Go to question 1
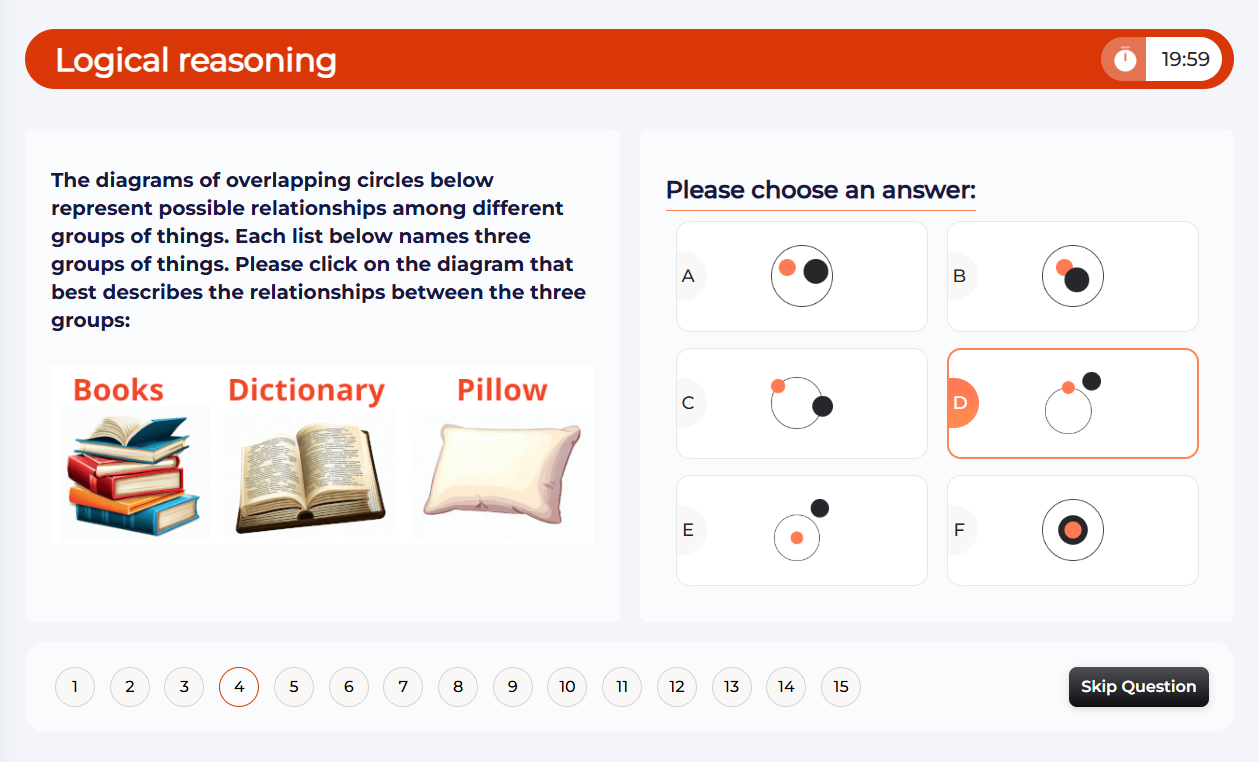Screen dimensions: 1259x762 [75, 687]
